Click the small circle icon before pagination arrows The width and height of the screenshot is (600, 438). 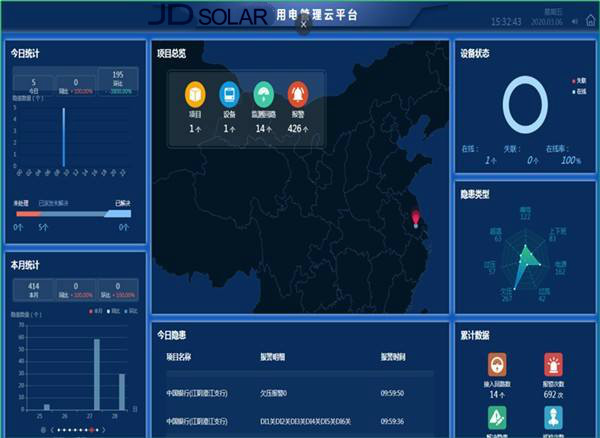pyautogui.click(x=43, y=430)
